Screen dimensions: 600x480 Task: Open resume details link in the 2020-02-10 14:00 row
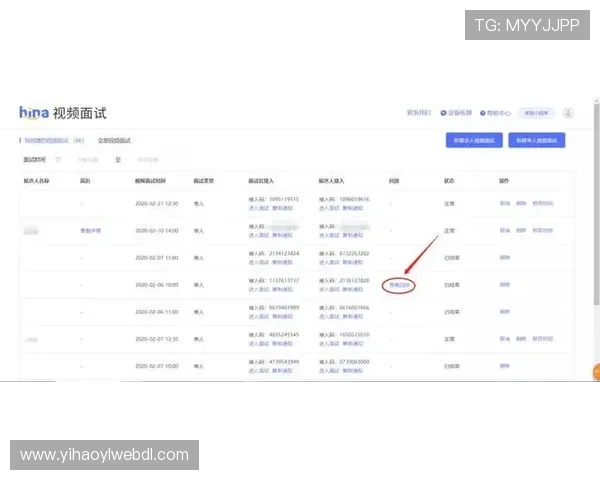(x=90, y=231)
